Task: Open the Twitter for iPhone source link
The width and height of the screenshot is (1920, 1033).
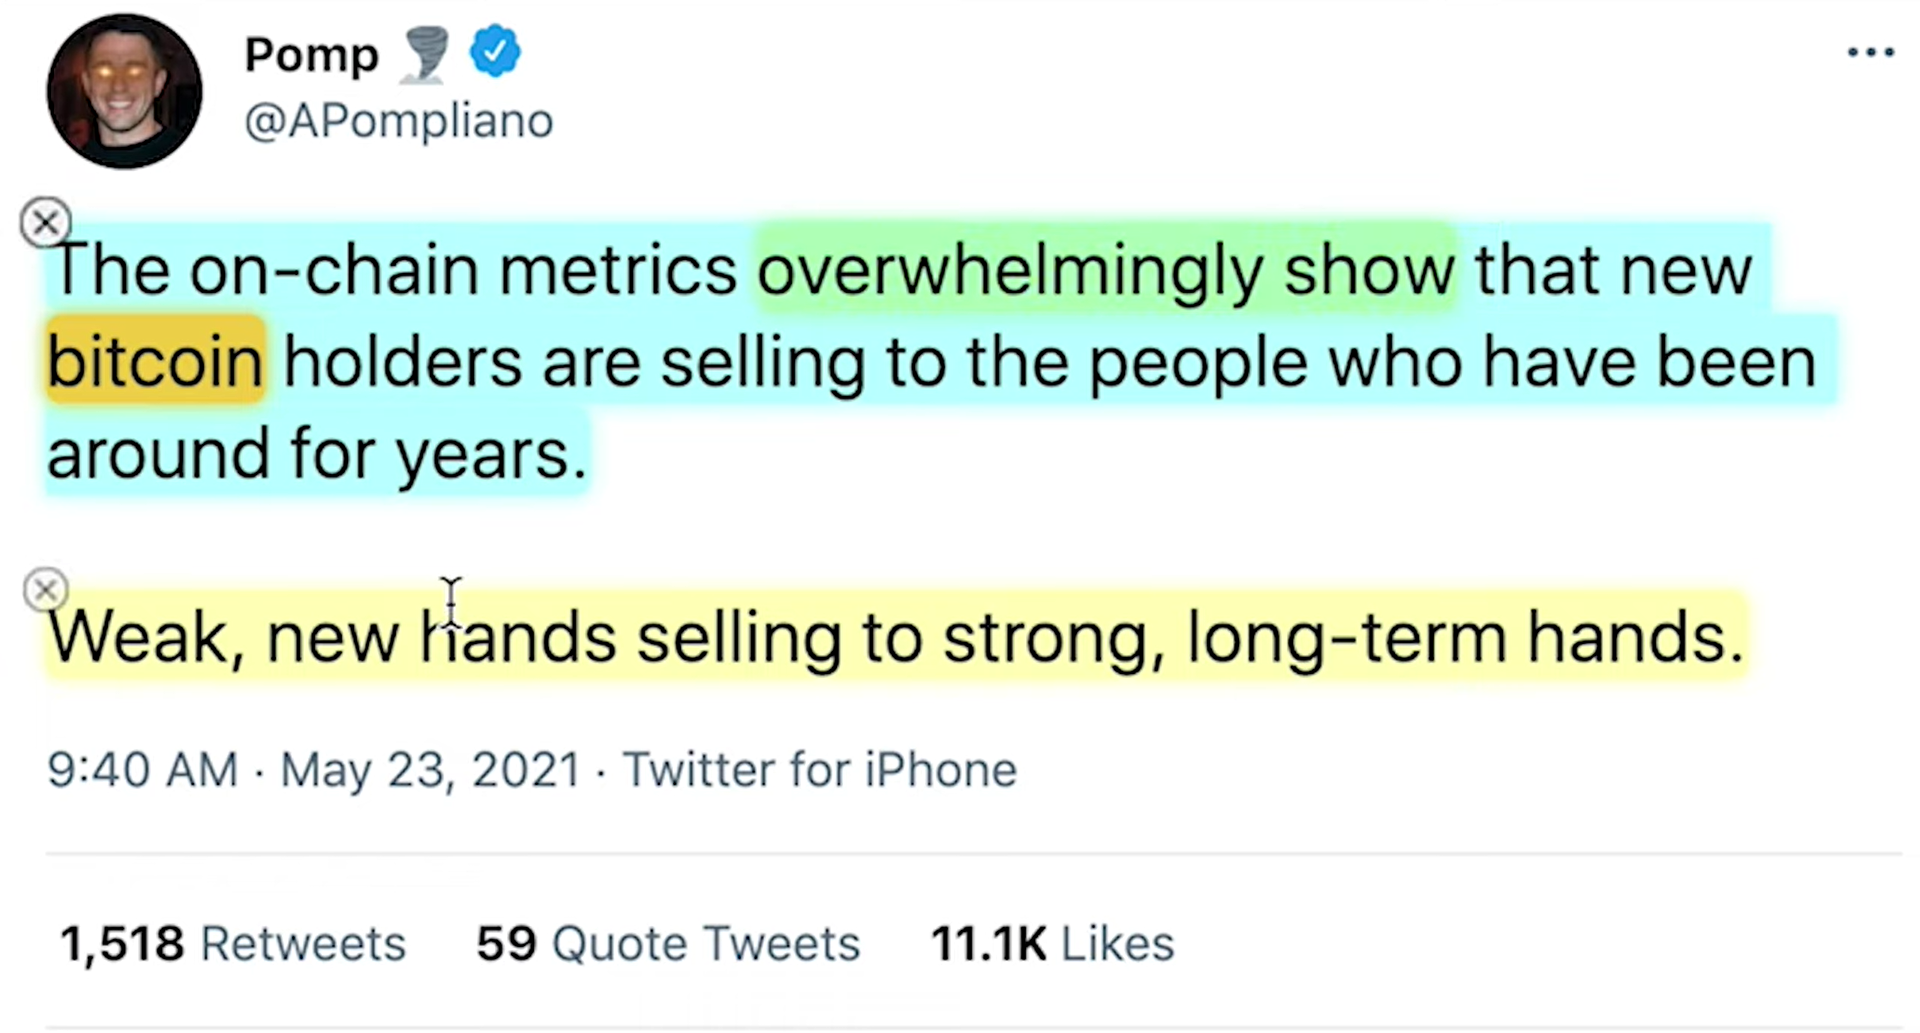Action: 820,770
